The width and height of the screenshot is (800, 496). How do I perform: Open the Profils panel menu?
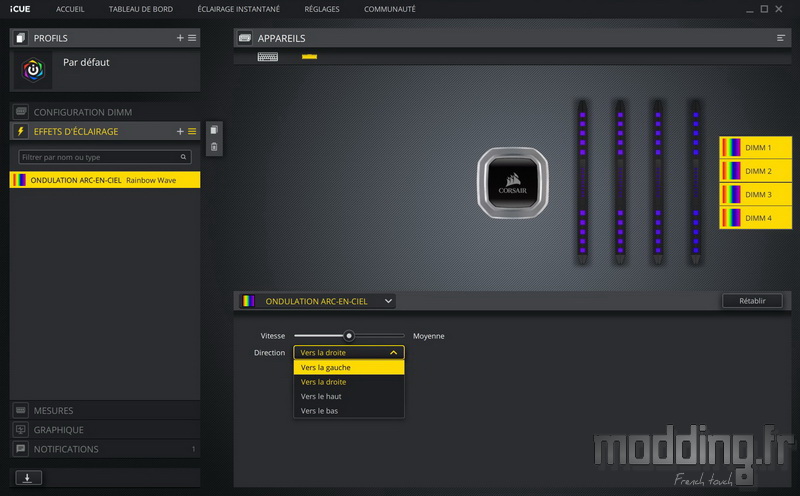[192, 38]
